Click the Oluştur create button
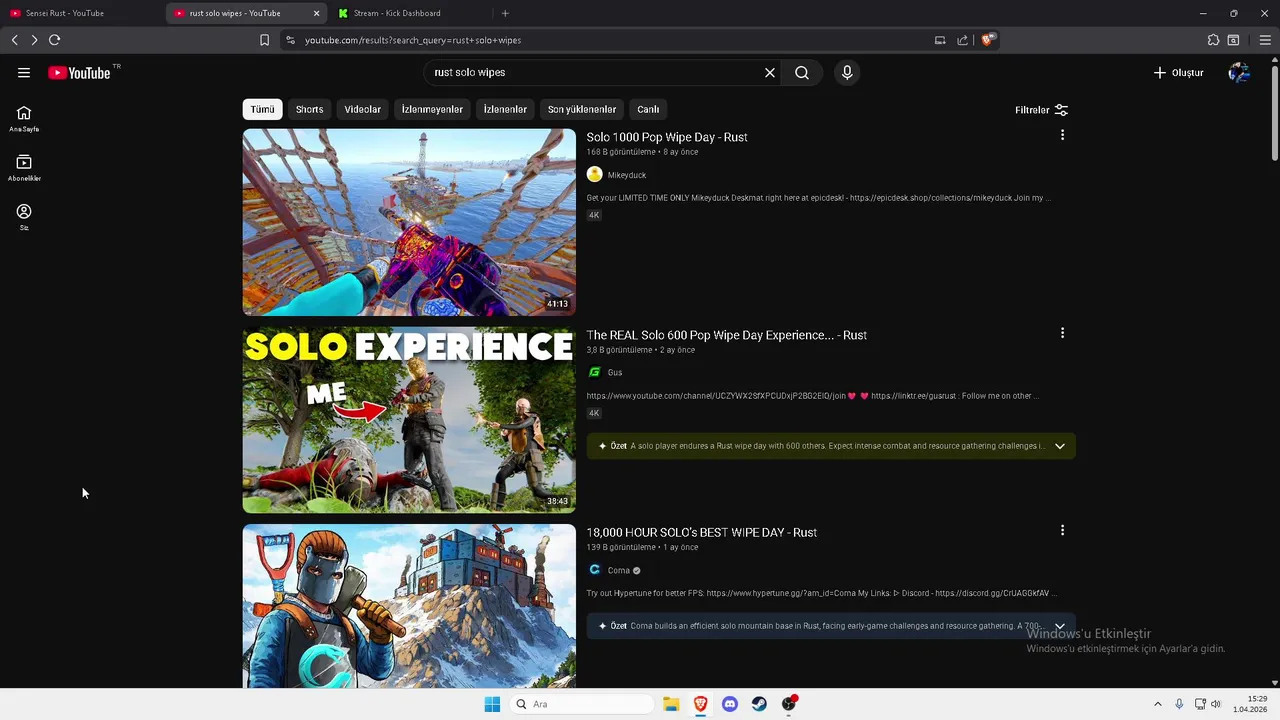This screenshot has height=720, width=1280. [x=1178, y=73]
